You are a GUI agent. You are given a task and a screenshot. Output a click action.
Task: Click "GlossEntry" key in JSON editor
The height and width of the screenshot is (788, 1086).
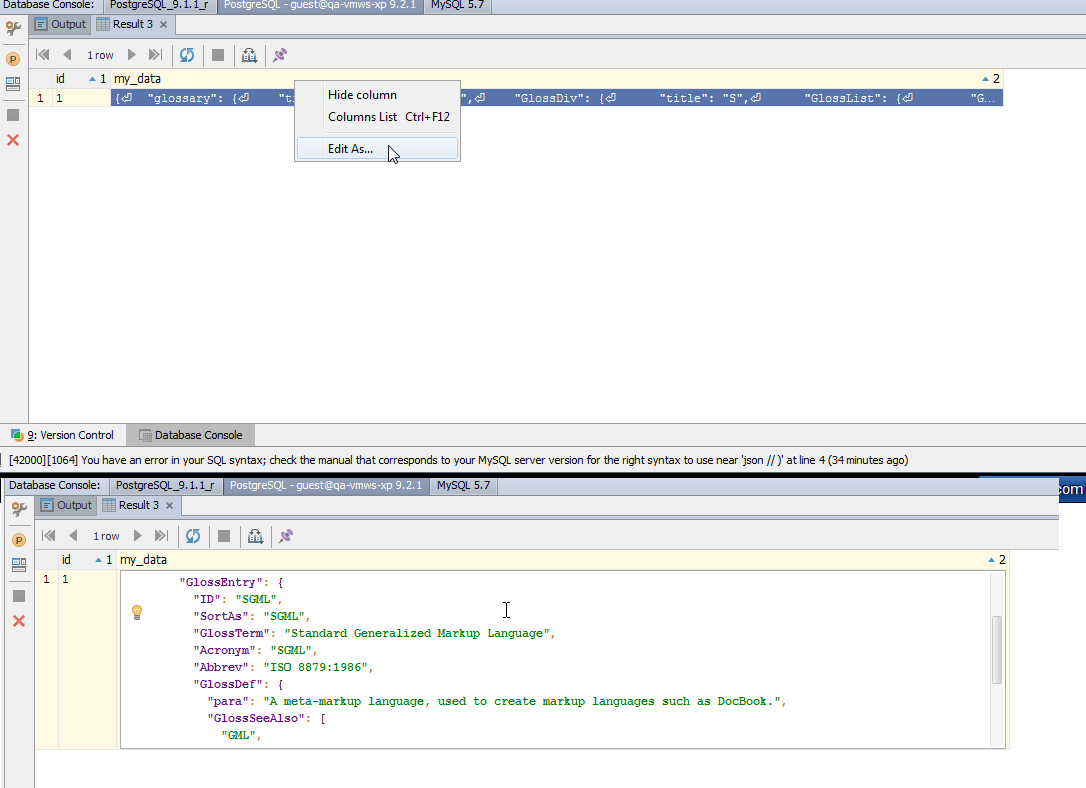(222, 582)
